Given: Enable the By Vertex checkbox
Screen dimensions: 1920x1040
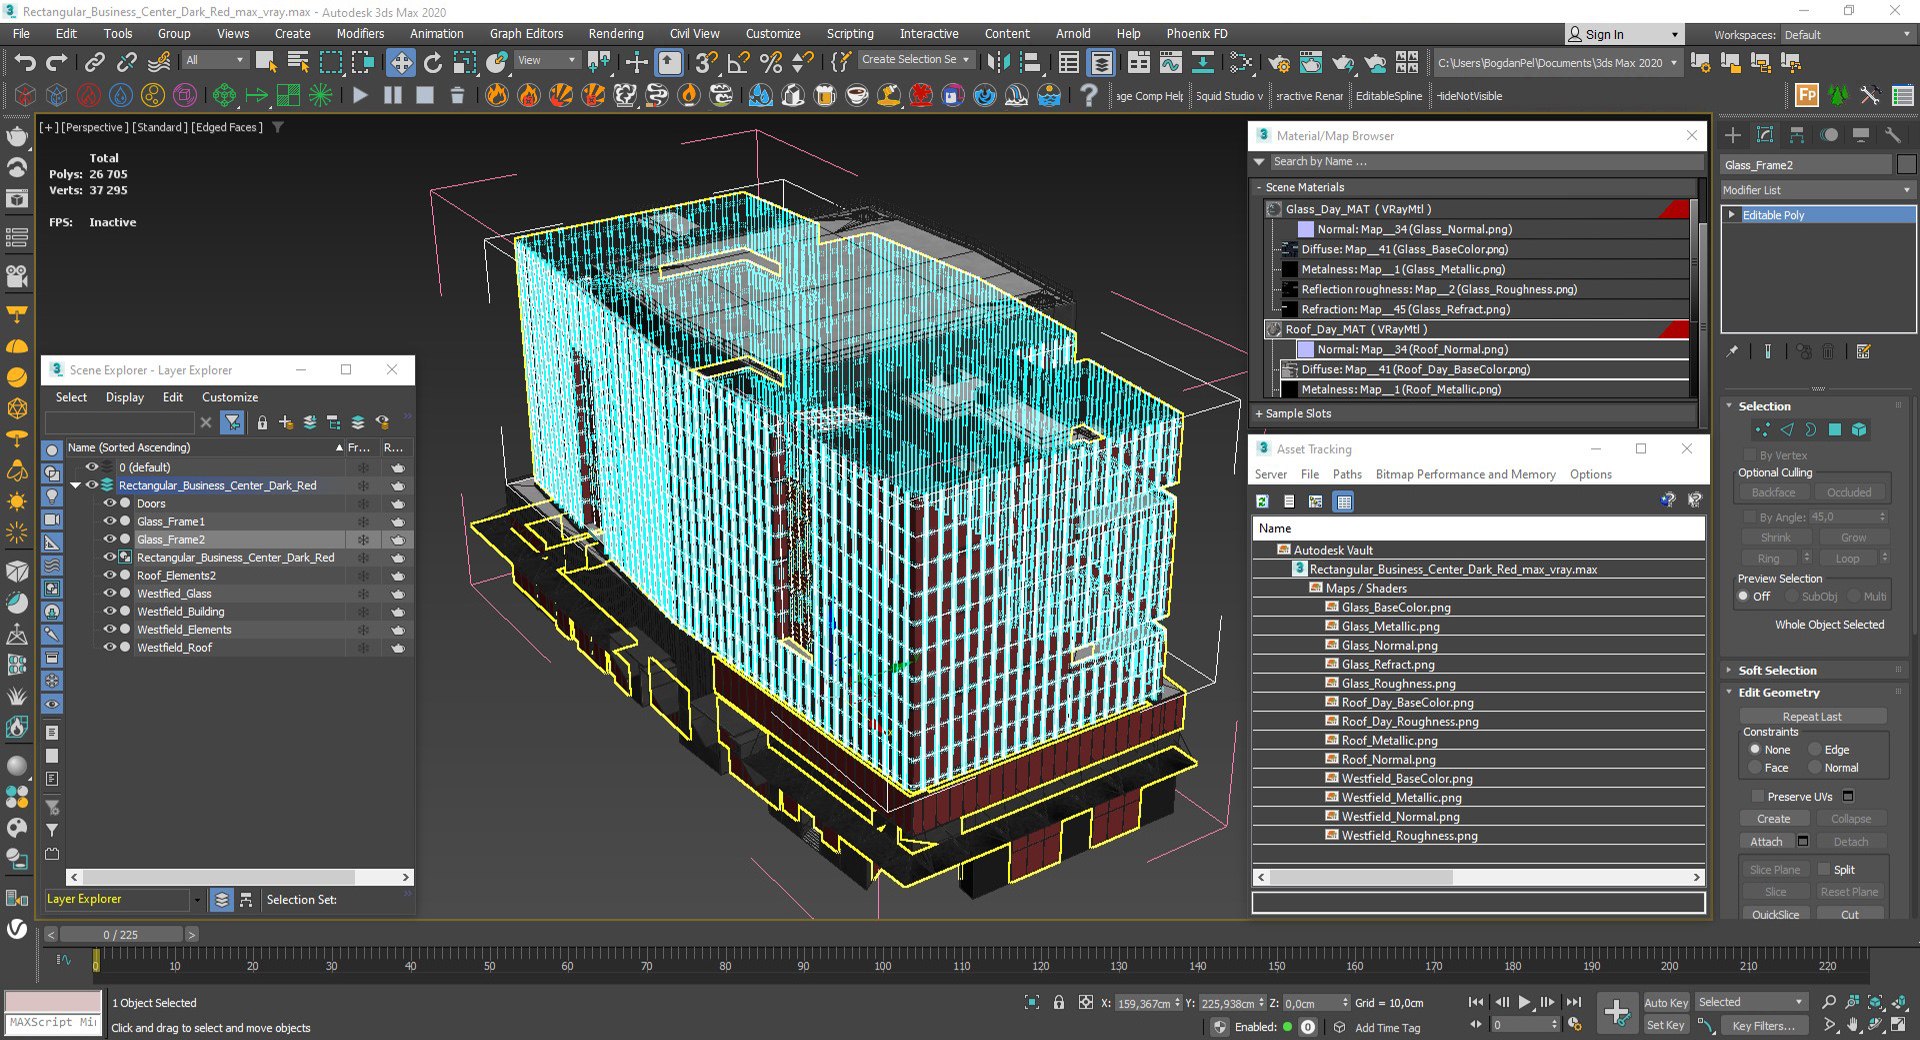Looking at the screenshot, I should [x=1750, y=455].
